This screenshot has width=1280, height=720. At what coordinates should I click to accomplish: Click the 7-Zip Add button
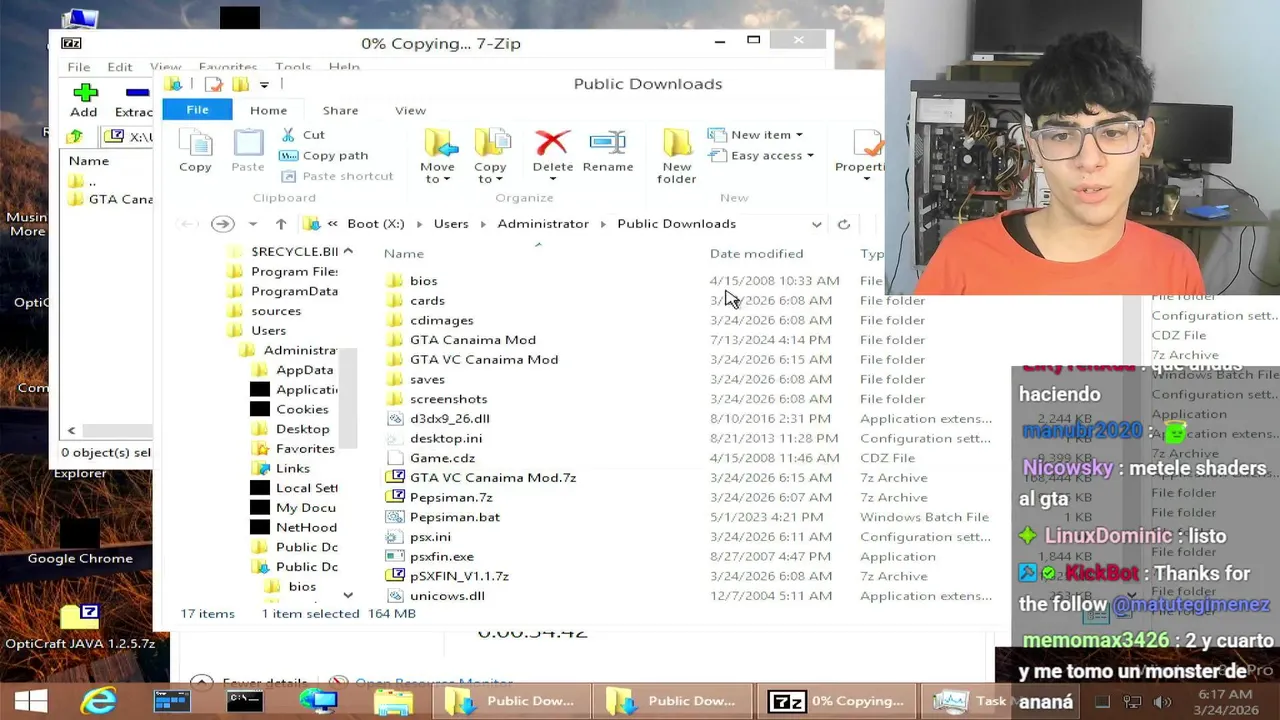[x=84, y=101]
